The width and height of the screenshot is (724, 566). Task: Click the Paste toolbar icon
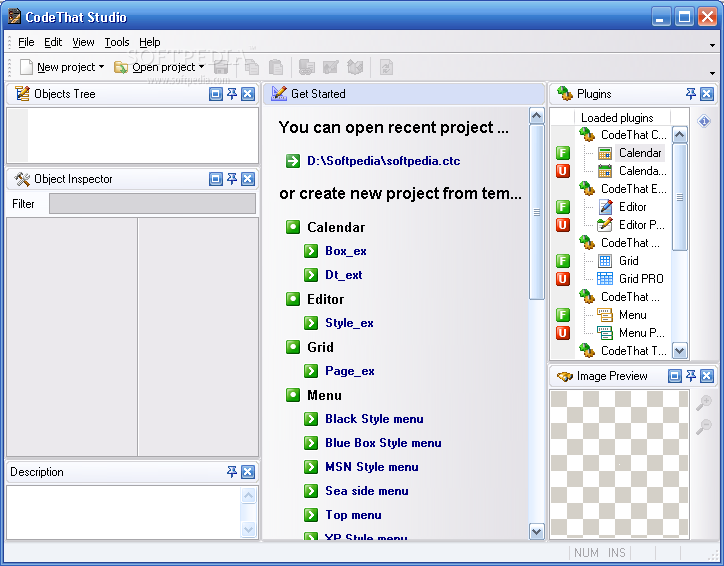coord(276,67)
